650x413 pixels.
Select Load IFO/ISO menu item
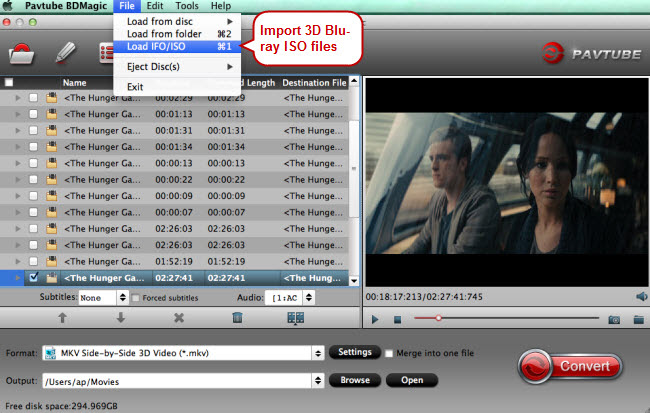click(177, 46)
